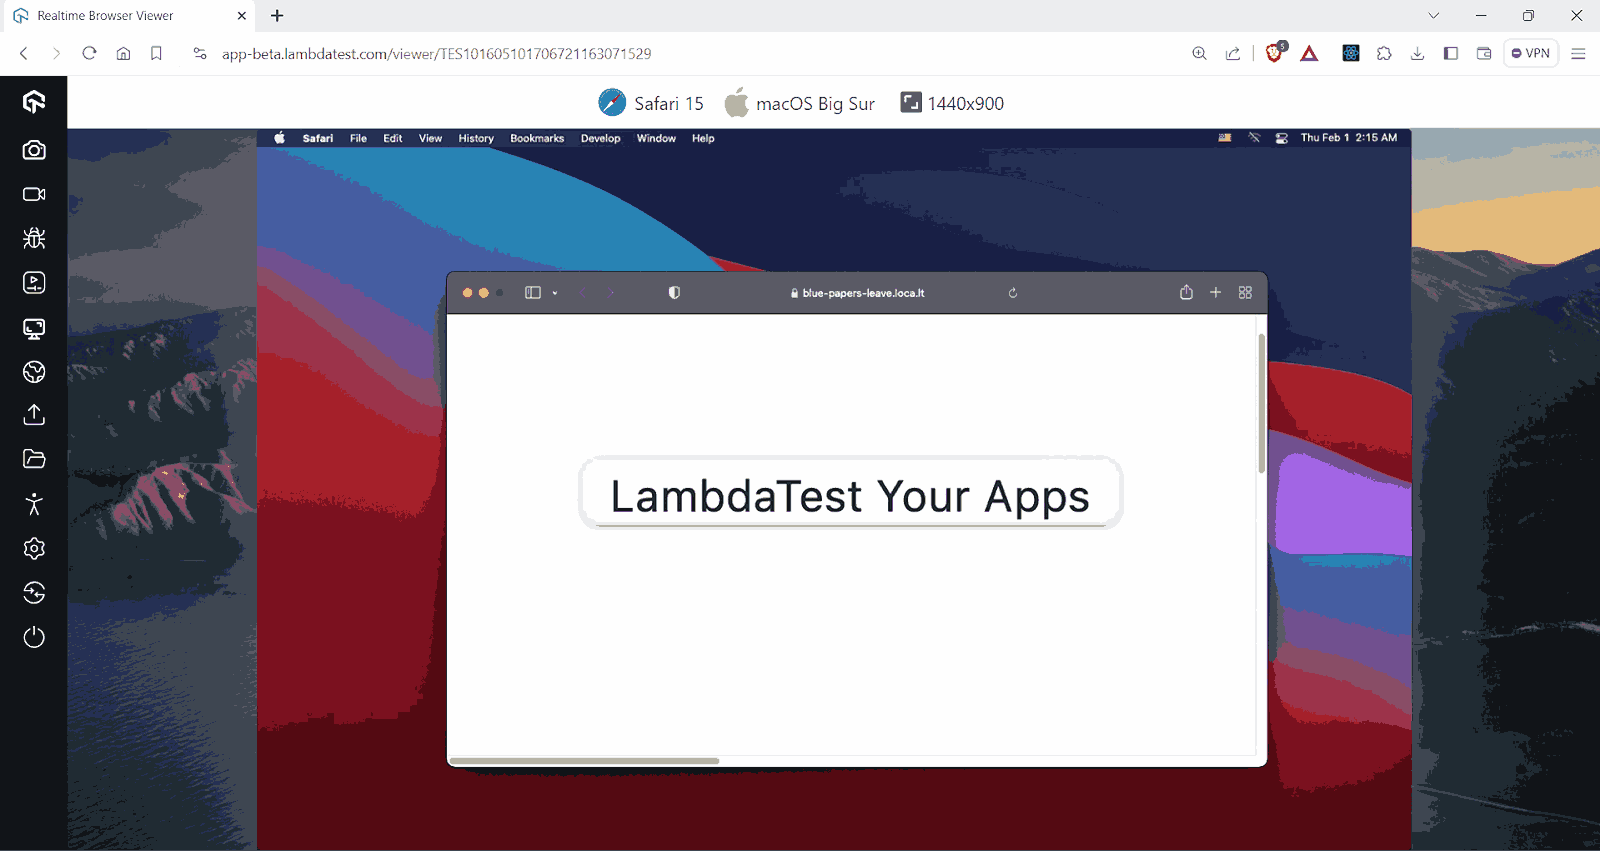This screenshot has width=1600, height=851.
Task: Click the Safari vertical scrollbar
Action: pyautogui.click(x=1262, y=404)
